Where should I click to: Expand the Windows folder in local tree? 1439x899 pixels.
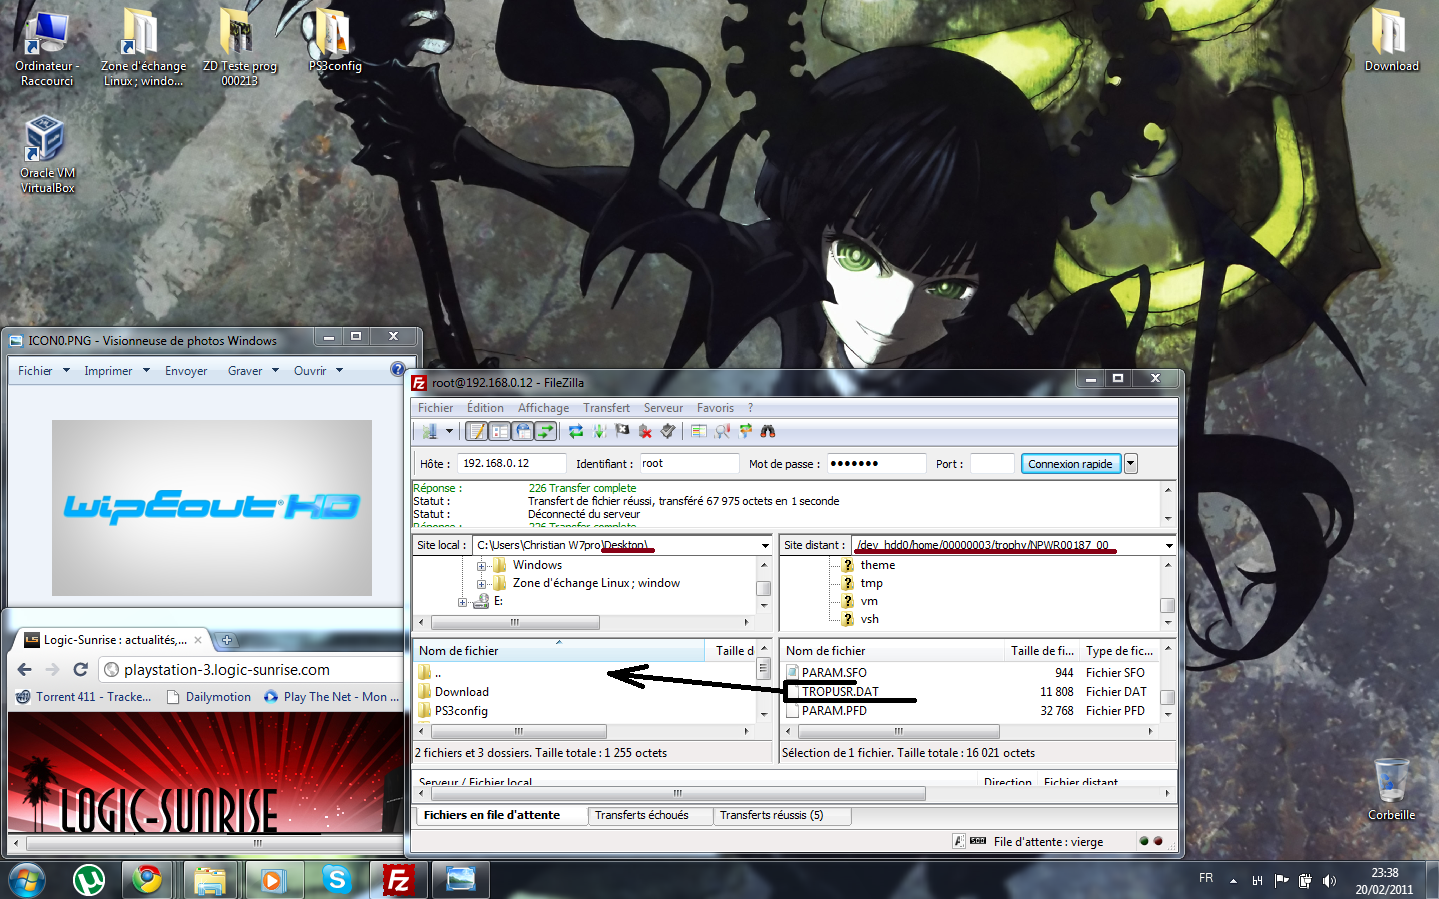[481, 566]
